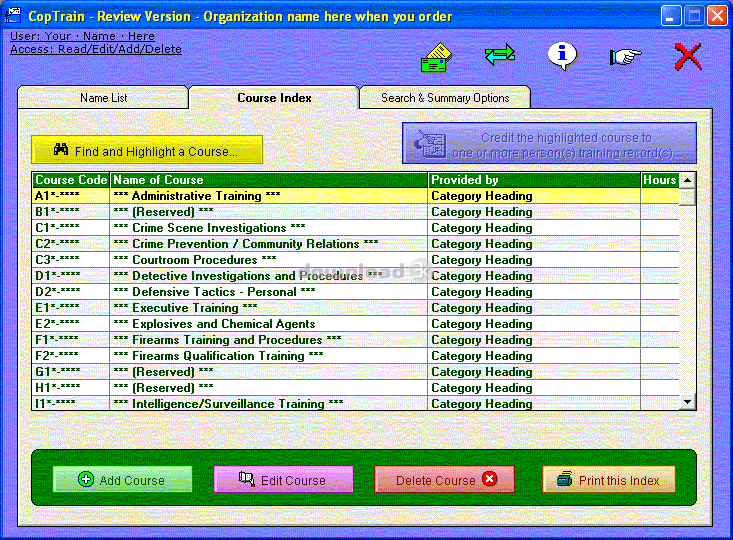The image size is (733, 540).
Task: Switch to the Name List tab
Action: coord(103,98)
